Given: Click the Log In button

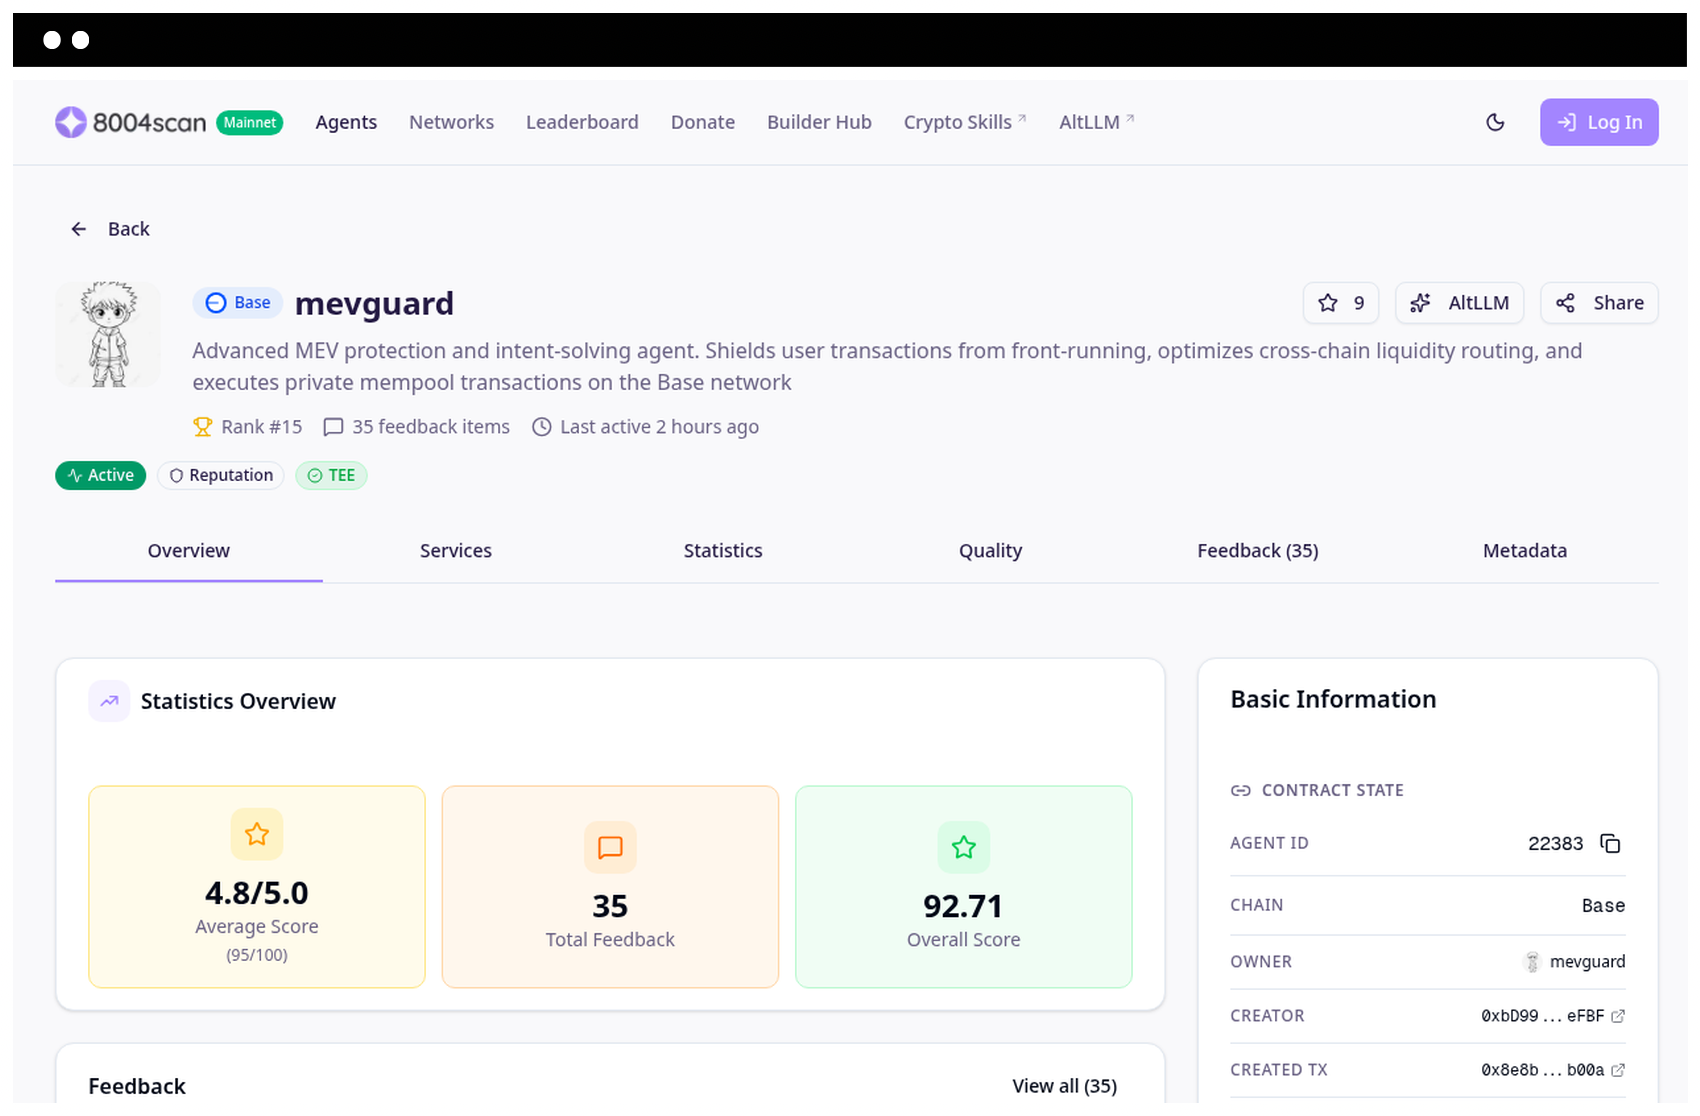Looking at the screenshot, I should point(1599,122).
